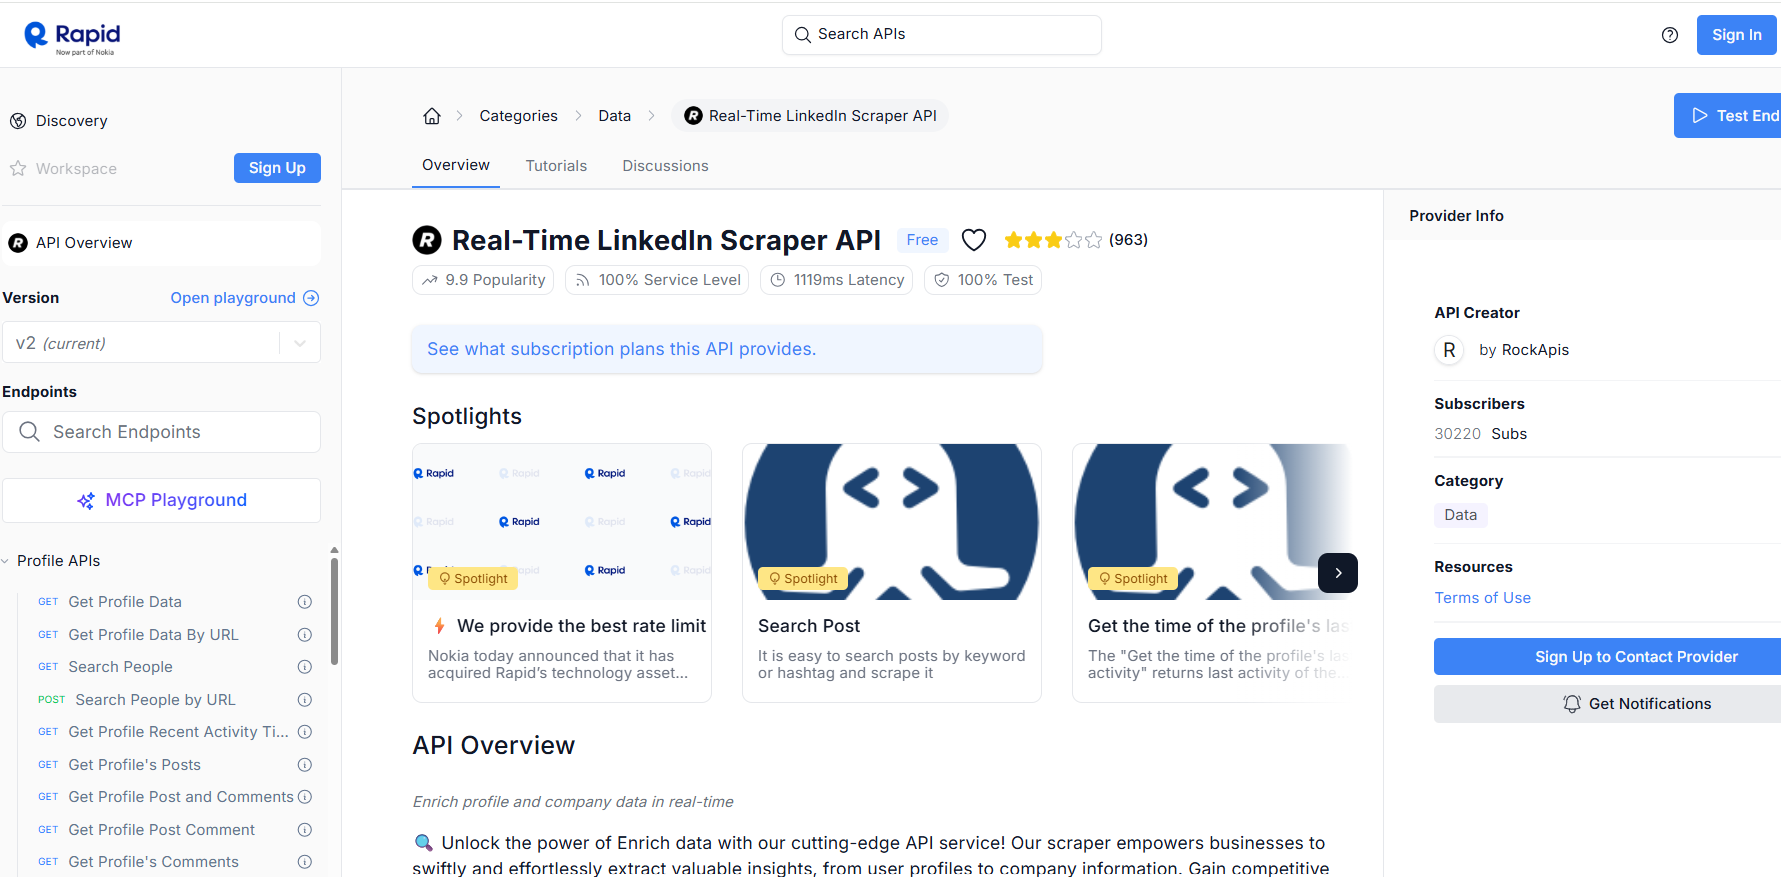Viewport: 1781px width, 877px height.
Task: Favorite the API with the heart icon
Action: pyautogui.click(x=974, y=240)
